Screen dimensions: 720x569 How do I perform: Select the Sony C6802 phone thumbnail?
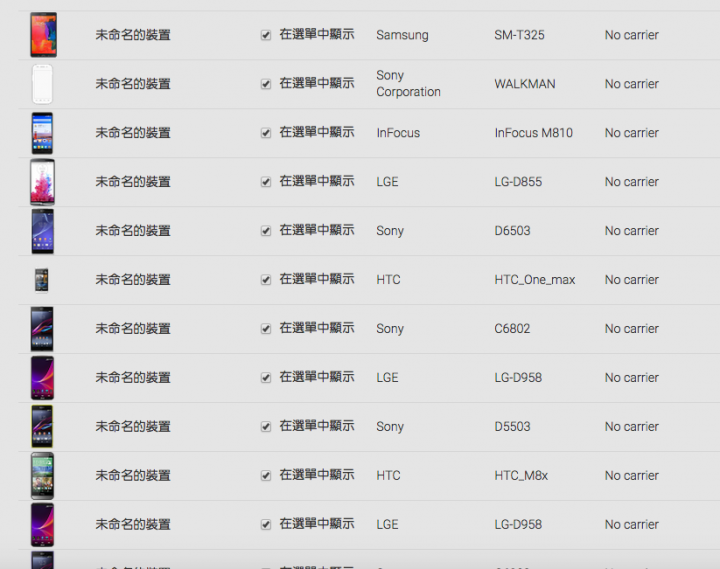pyautogui.click(x=42, y=329)
